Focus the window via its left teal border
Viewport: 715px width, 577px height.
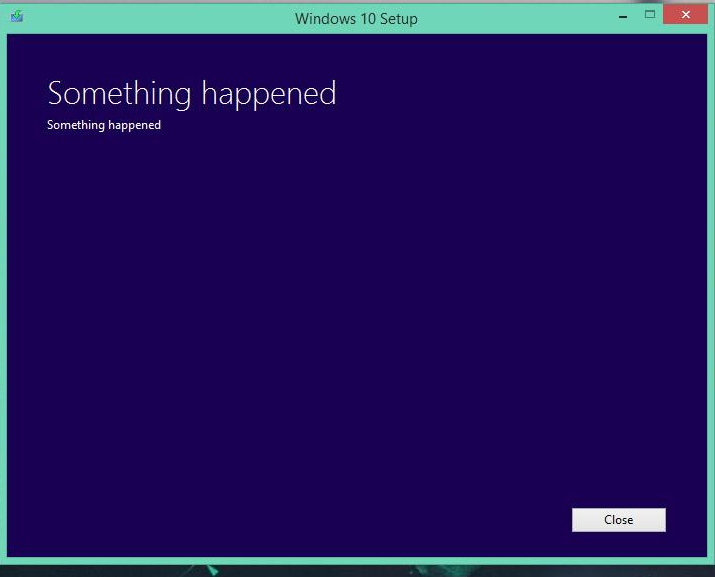(x=3, y=296)
